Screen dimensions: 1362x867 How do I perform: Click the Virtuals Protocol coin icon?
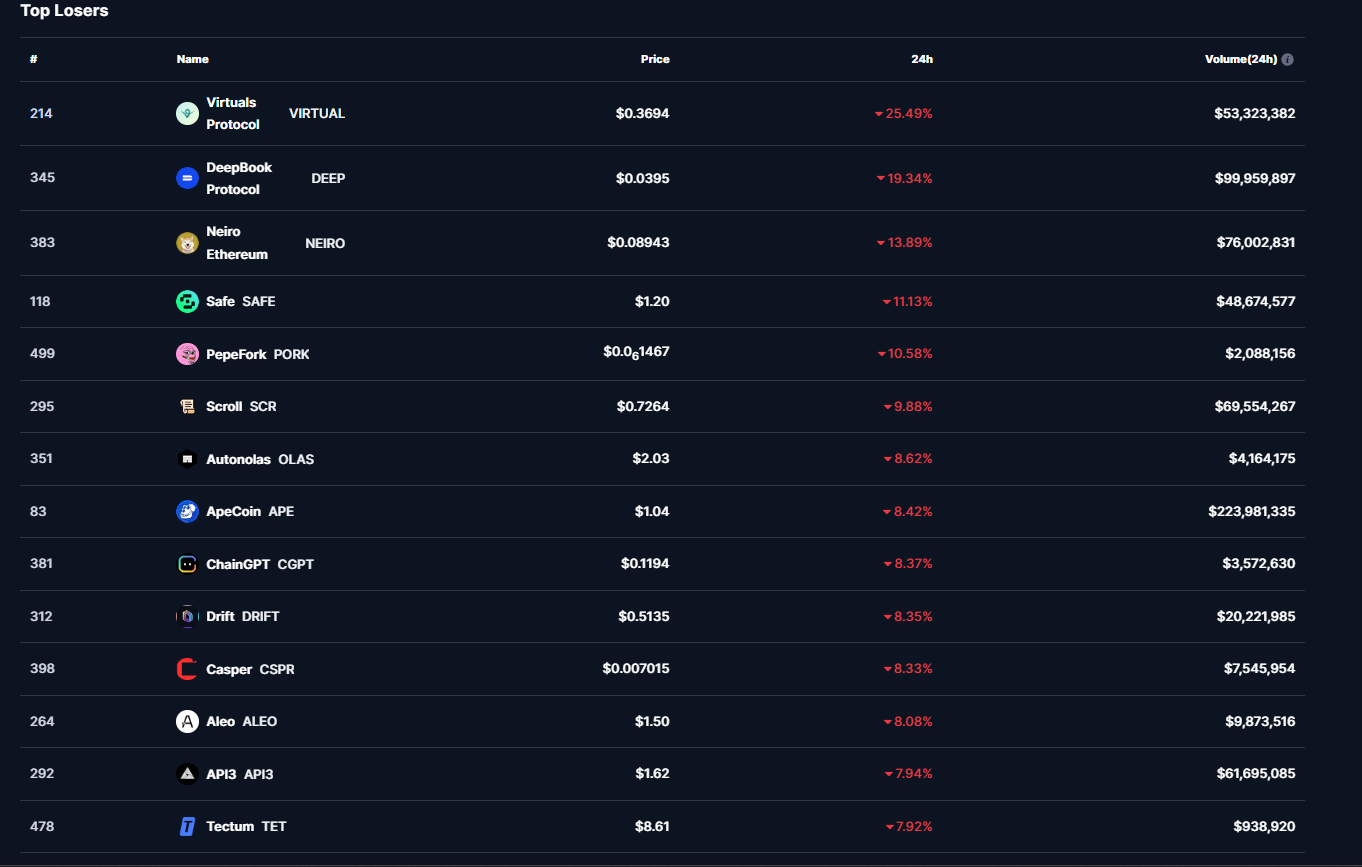(187, 114)
